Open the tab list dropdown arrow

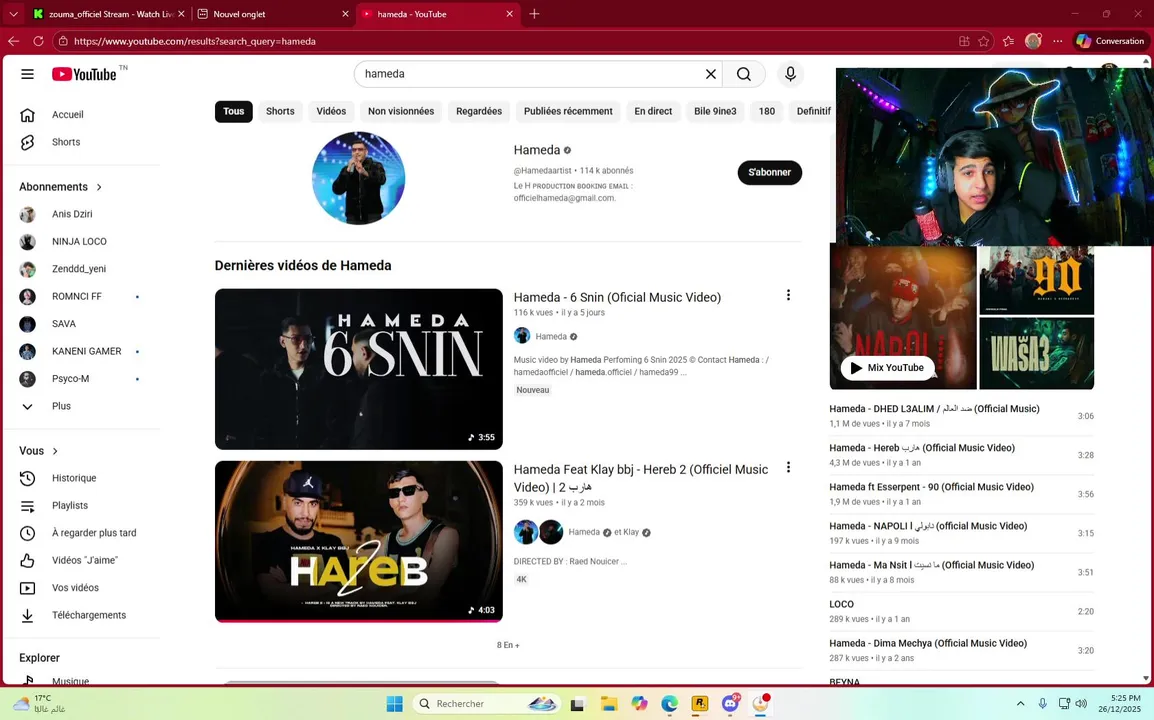click(13, 14)
